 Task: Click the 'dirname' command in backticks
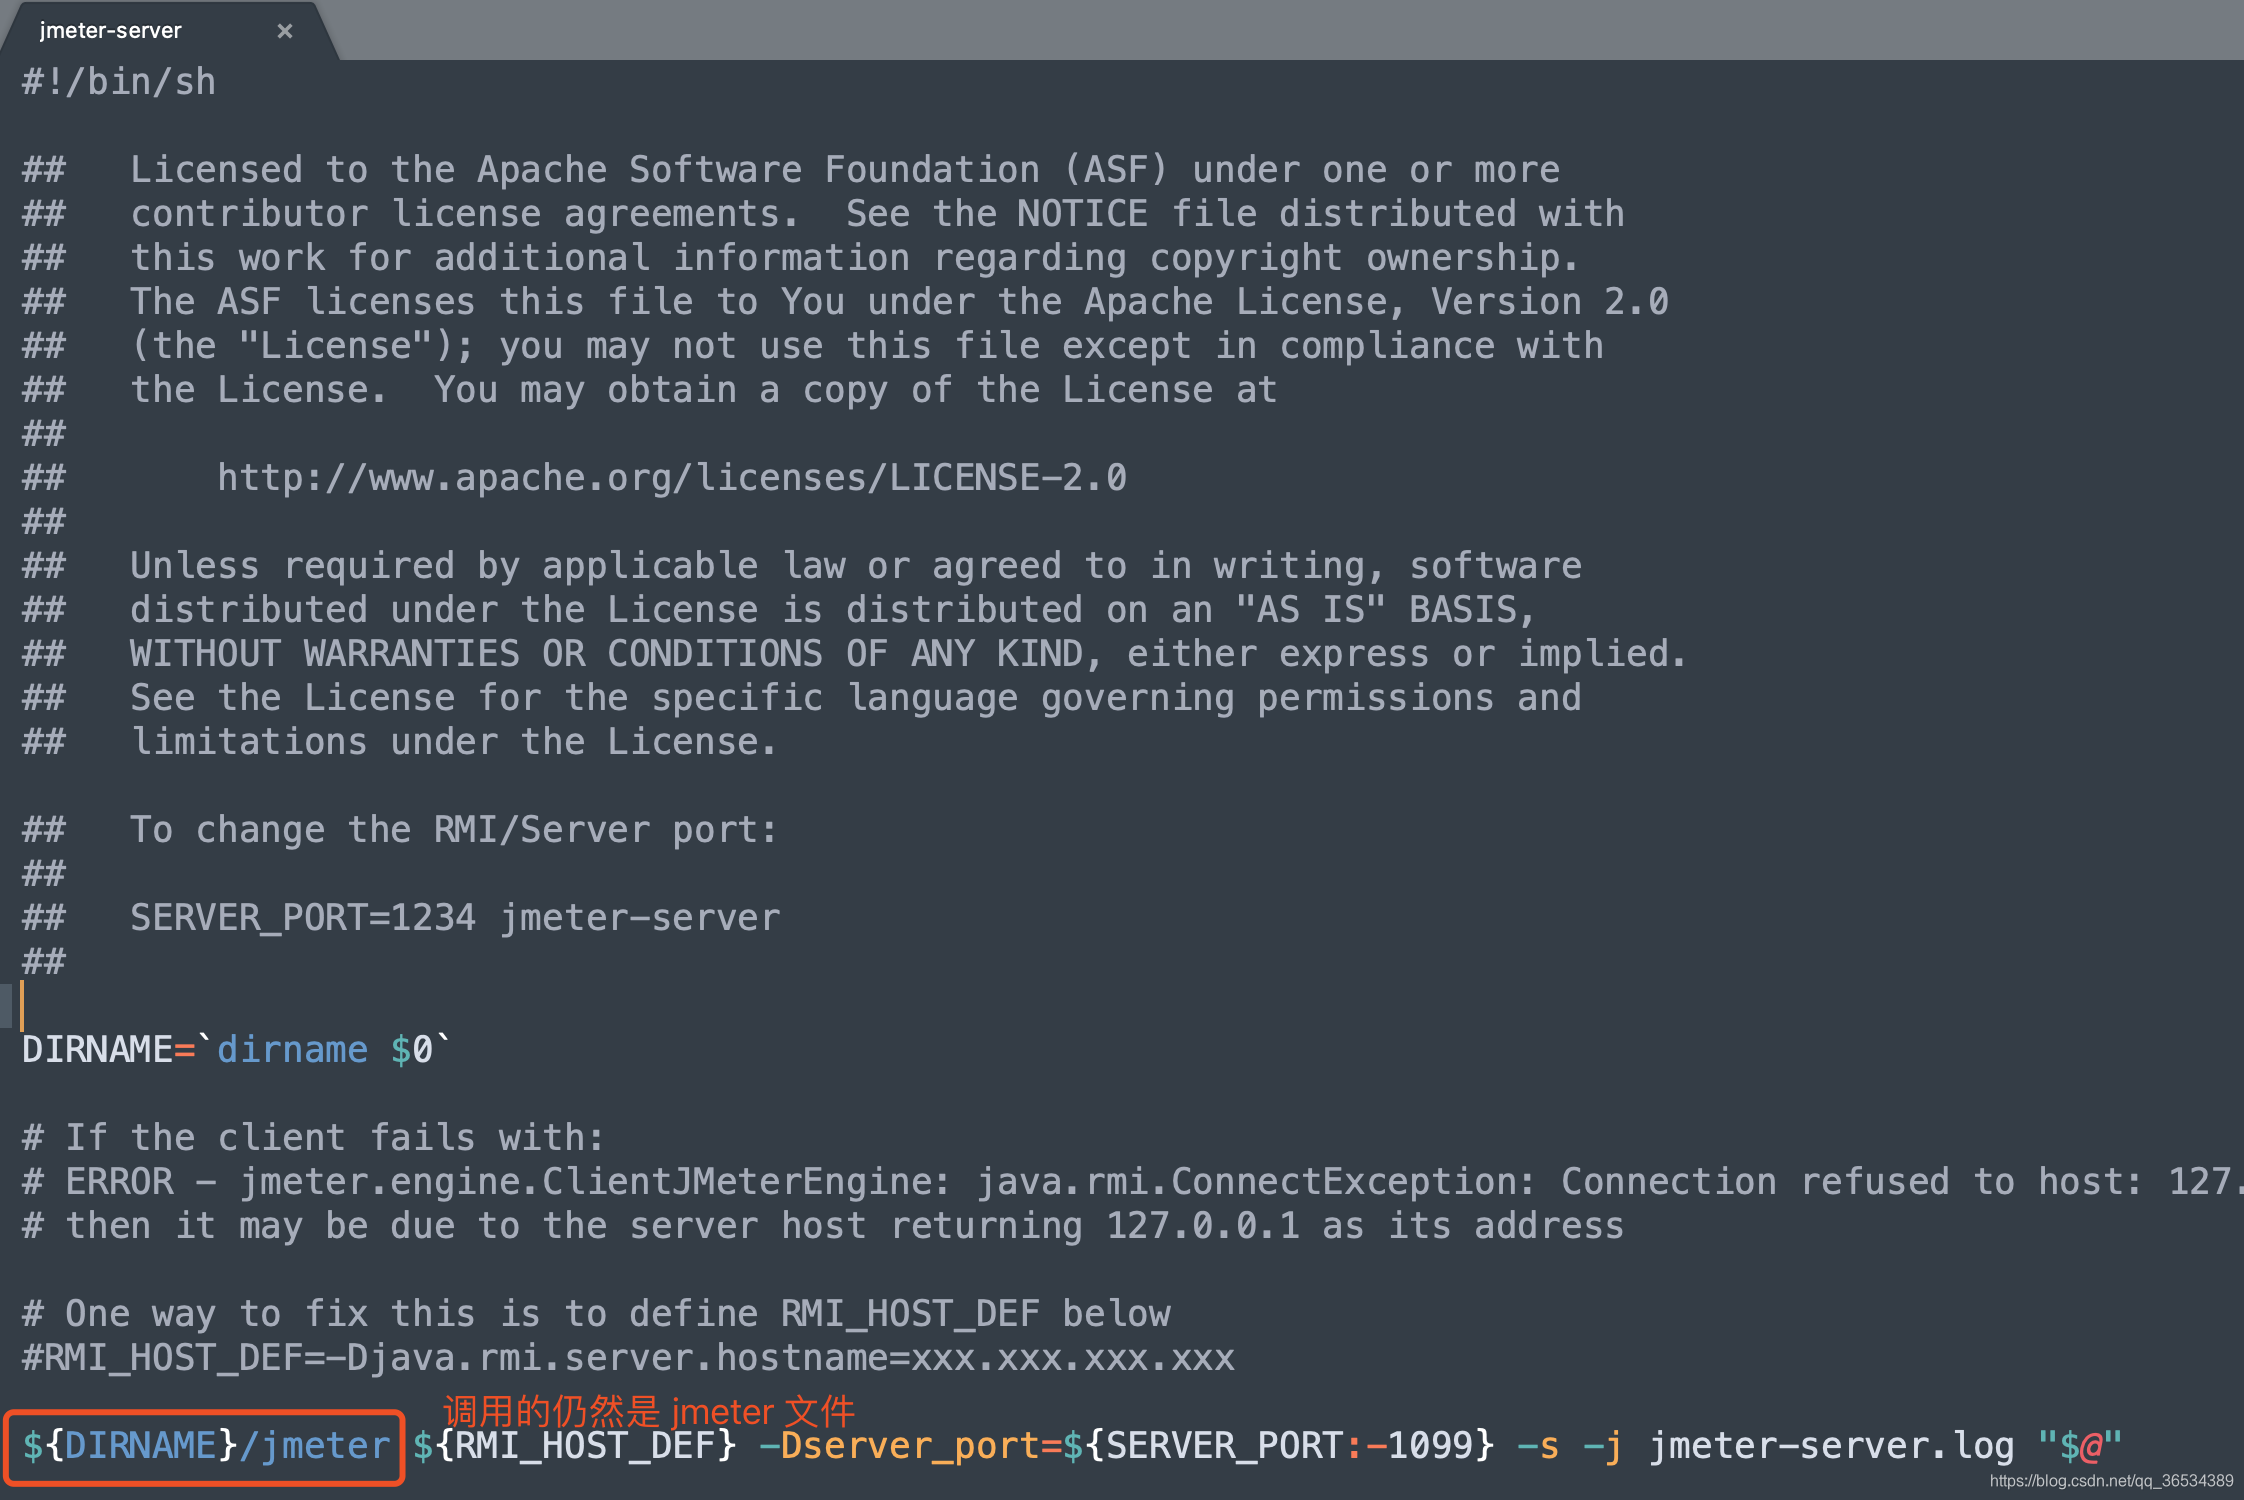[x=292, y=1050]
